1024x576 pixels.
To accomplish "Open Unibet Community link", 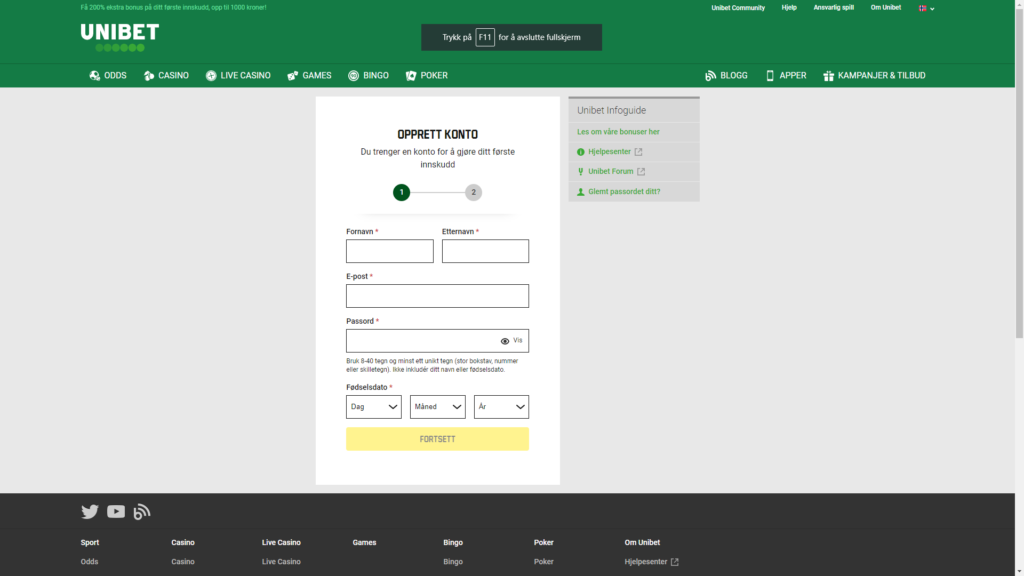I will [x=738, y=8].
